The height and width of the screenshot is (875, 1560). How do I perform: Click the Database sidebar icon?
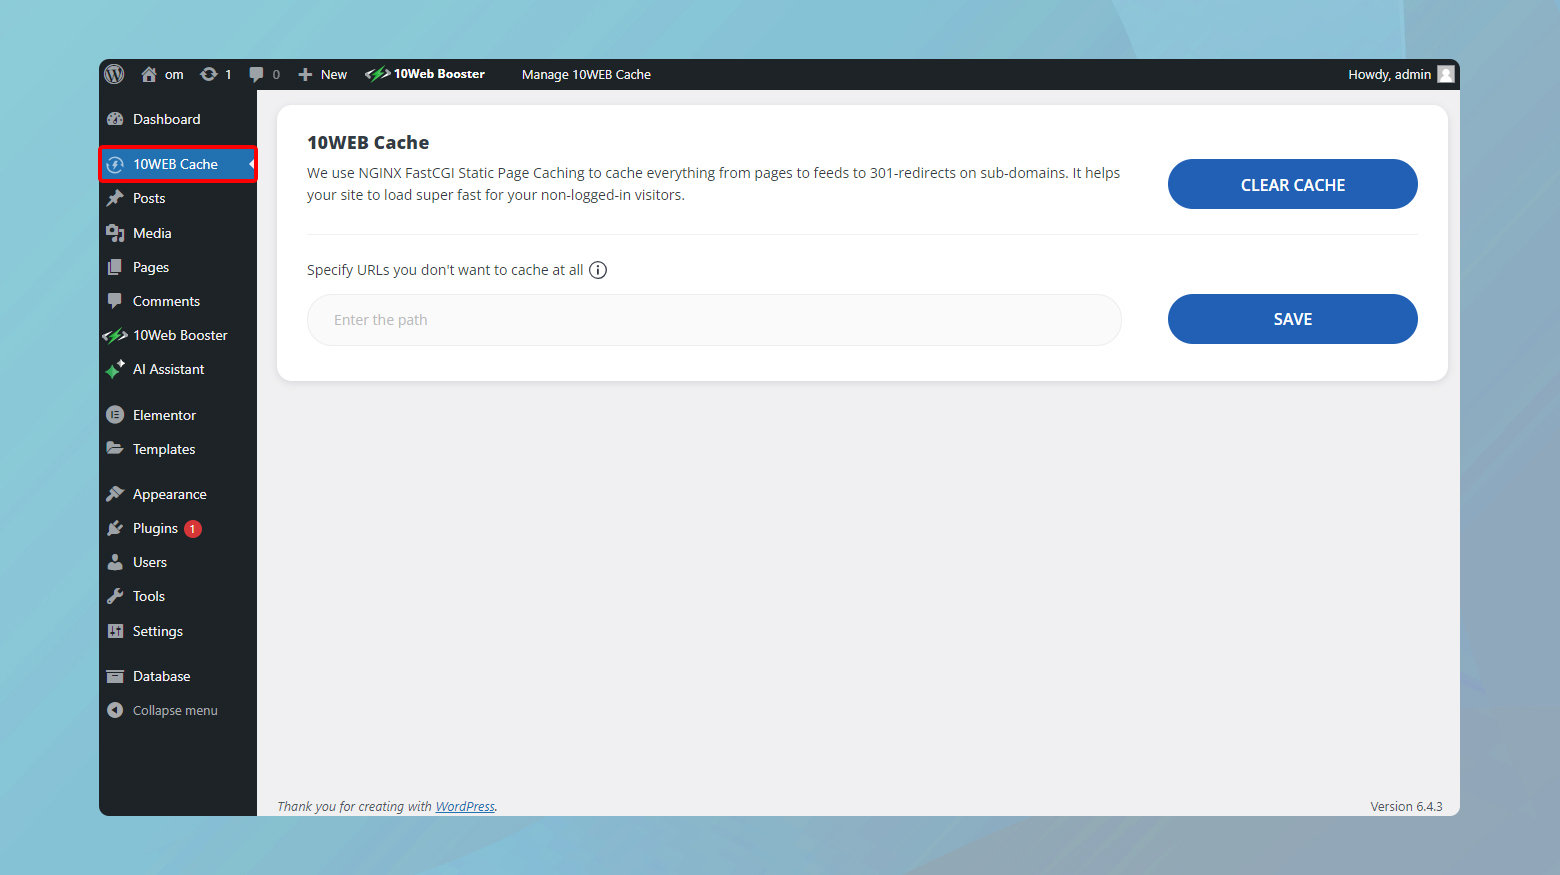pos(115,675)
